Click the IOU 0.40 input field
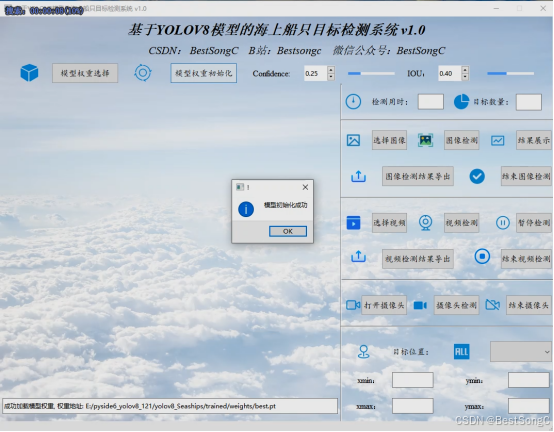This screenshot has height=432, width=554. [450, 73]
